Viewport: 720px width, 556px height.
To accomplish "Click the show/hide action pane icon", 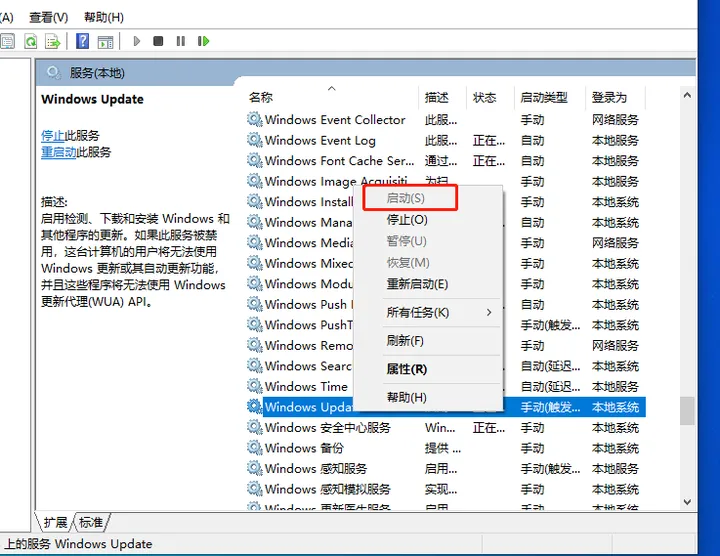I will pos(106,42).
